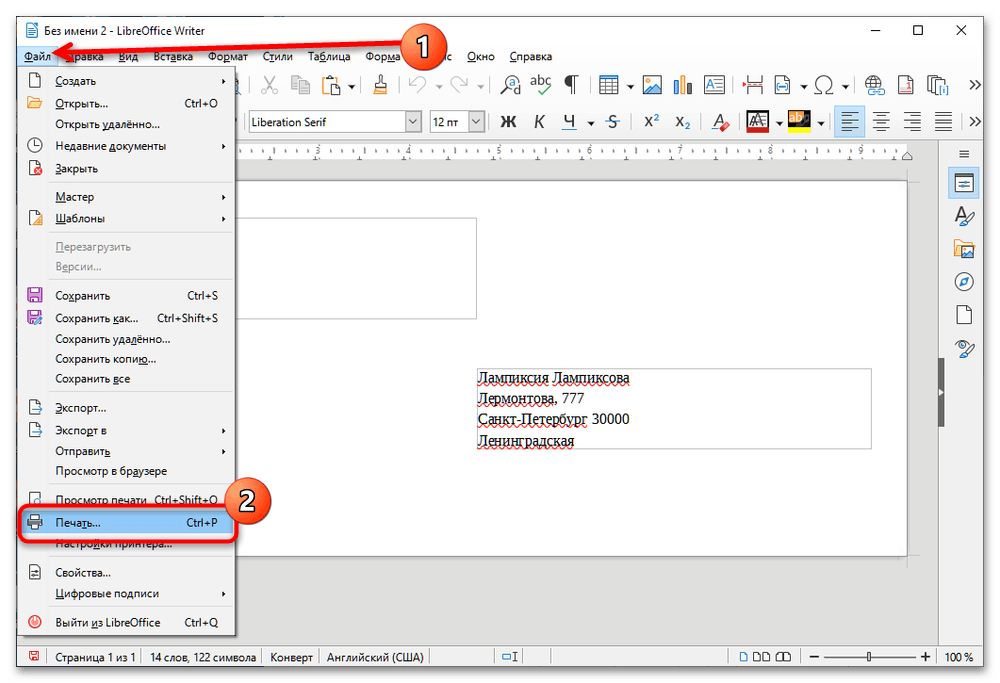1000x683 pixels.
Task: Click Сохранить как... in the menu
Action: click(x=96, y=318)
